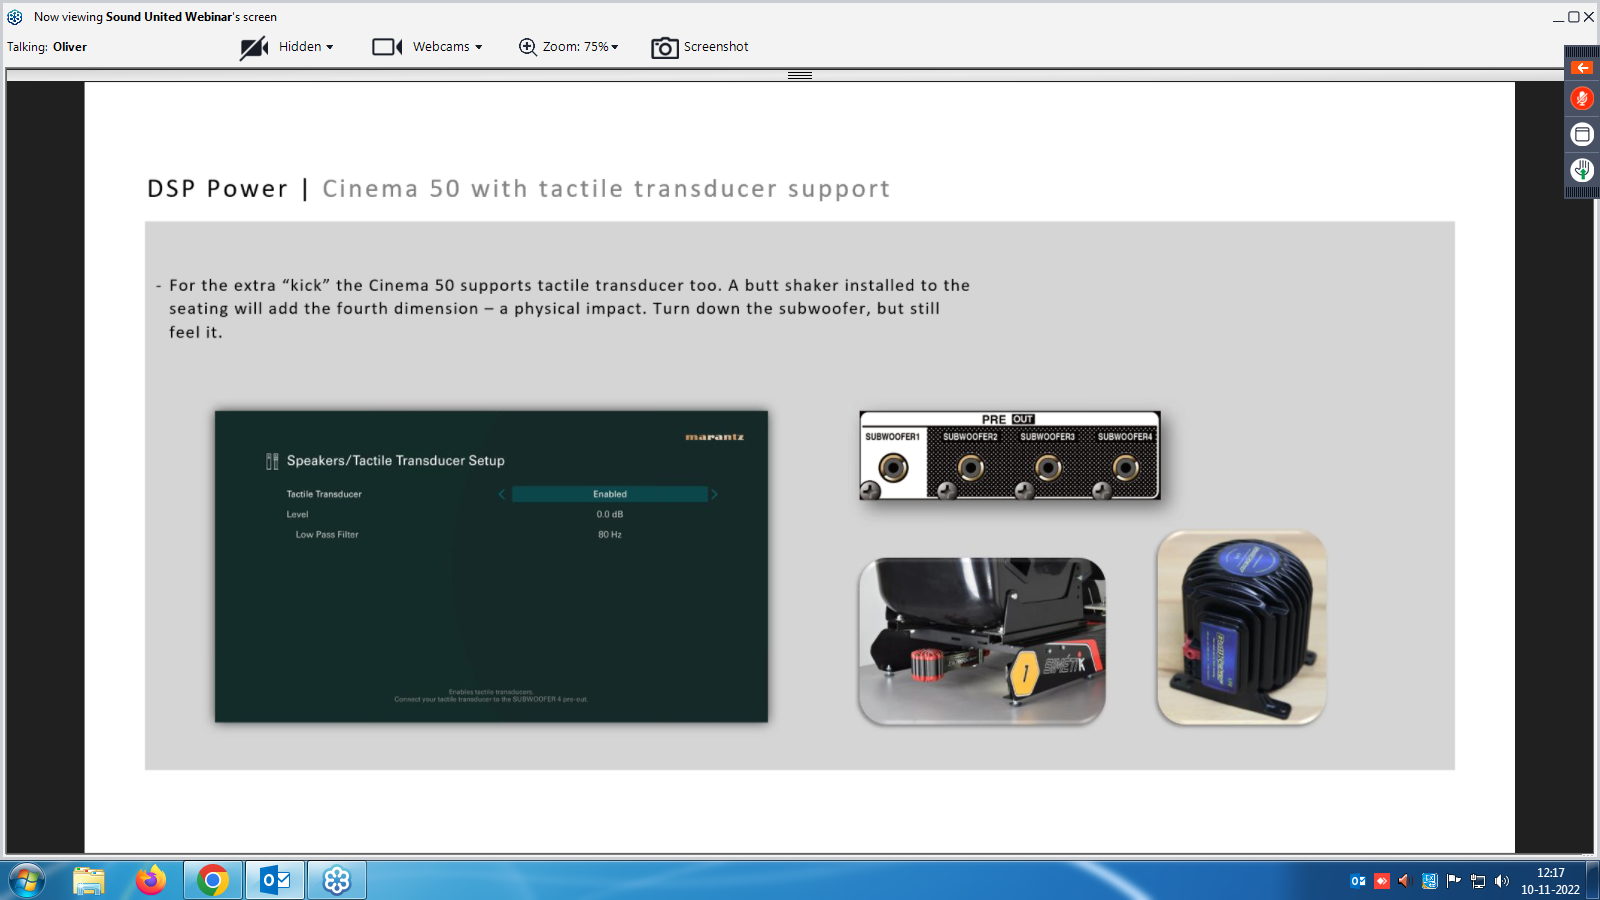Open the Zoom 75% dropdown
1600x900 pixels.
[580, 47]
